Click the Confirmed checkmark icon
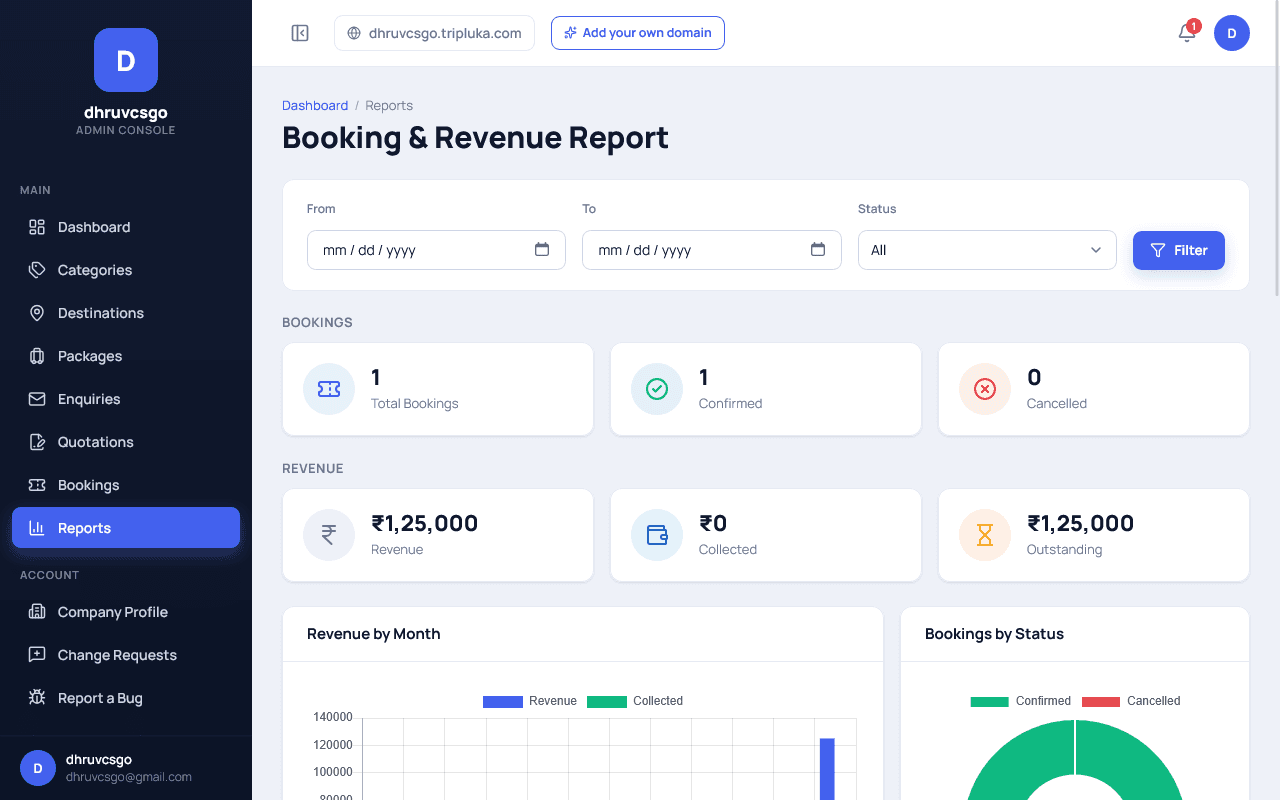The height and width of the screenshot is (800, 1280). coord(657,389)
